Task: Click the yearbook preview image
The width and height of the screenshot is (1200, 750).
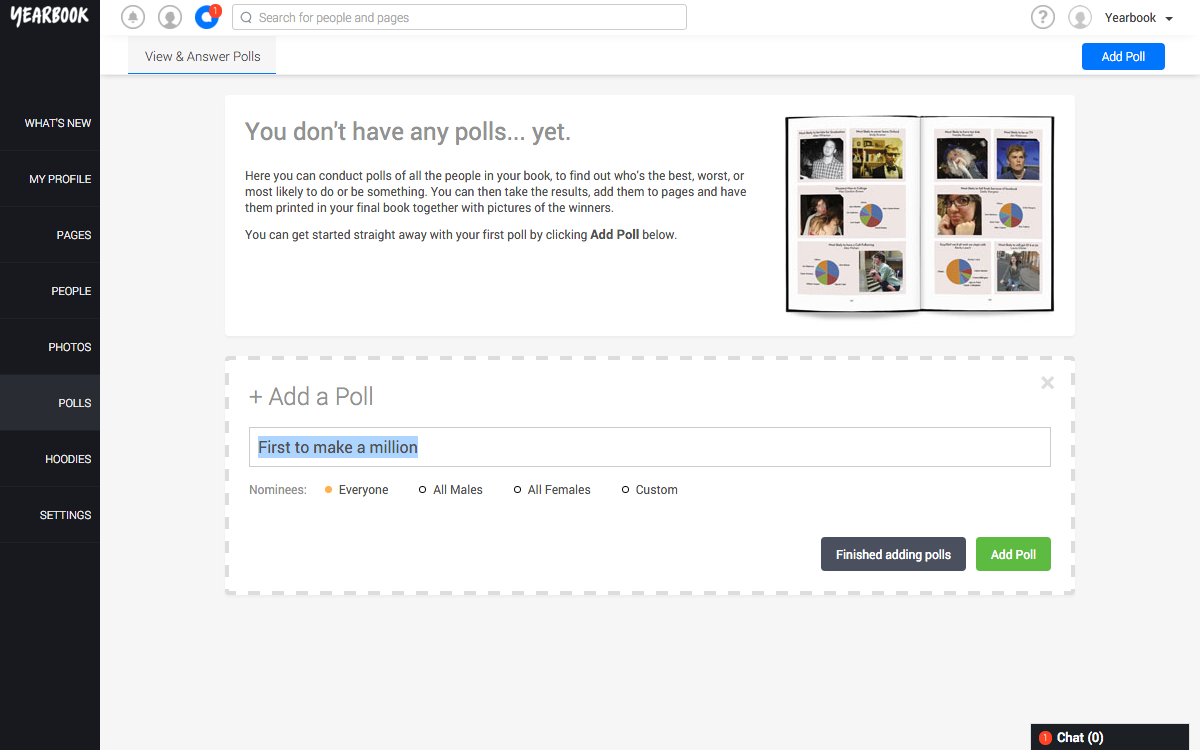Action: [920, 214]
